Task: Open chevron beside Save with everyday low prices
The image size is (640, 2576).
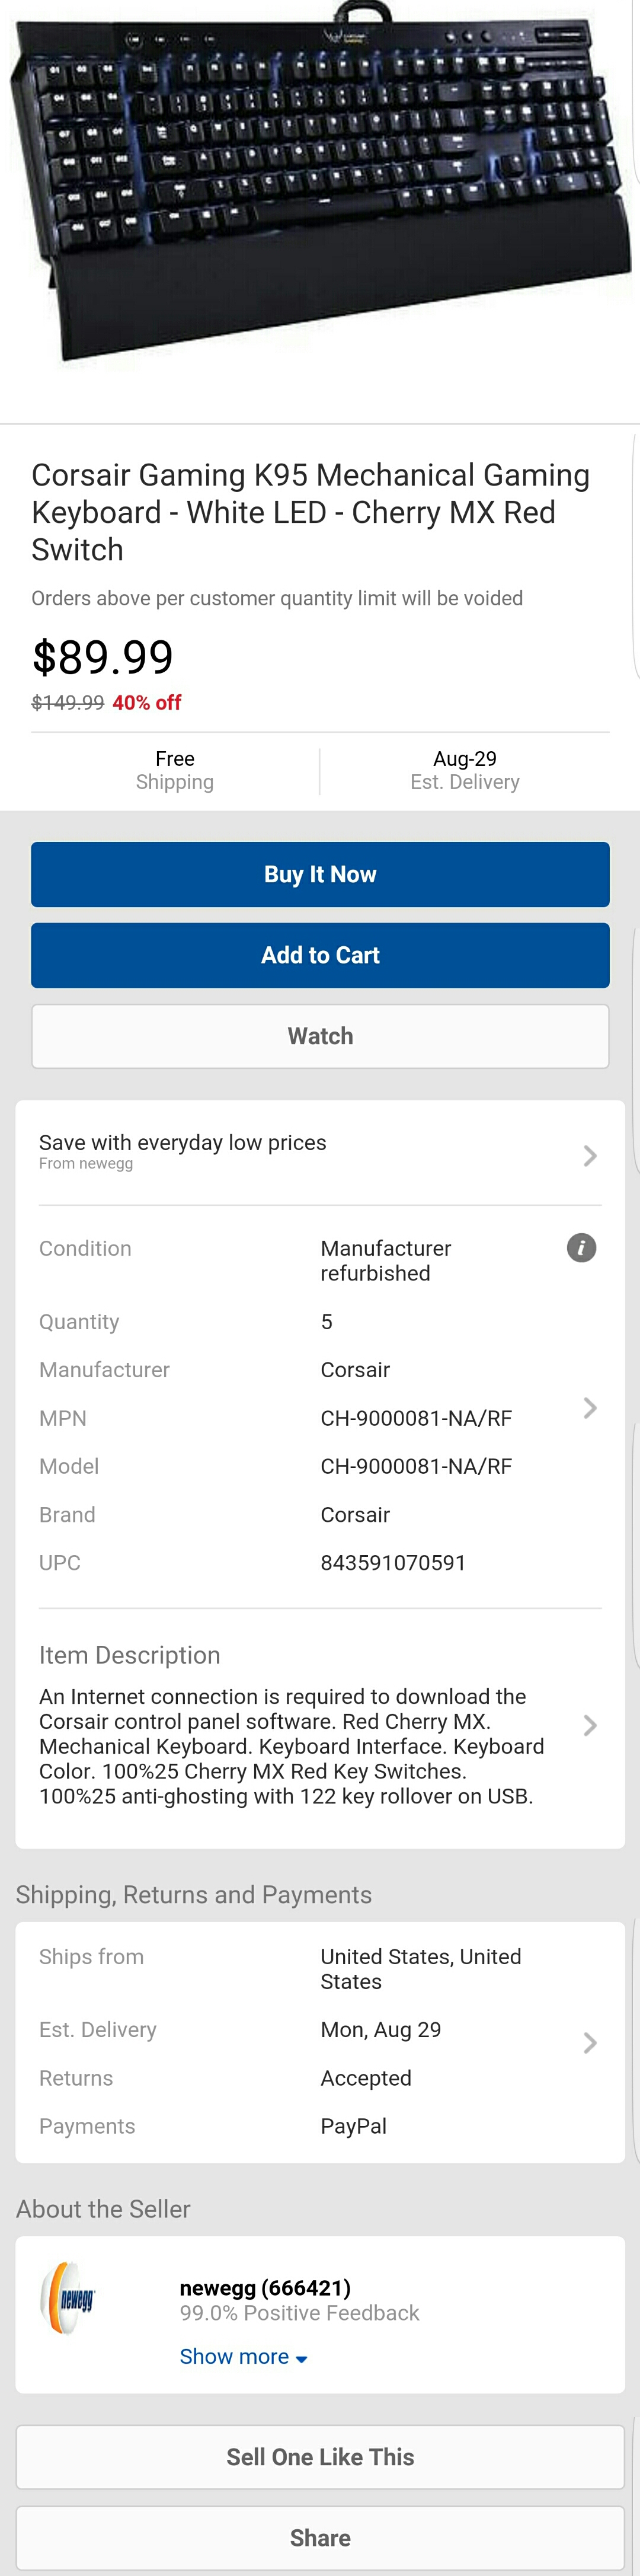Action: [589, 1155]
